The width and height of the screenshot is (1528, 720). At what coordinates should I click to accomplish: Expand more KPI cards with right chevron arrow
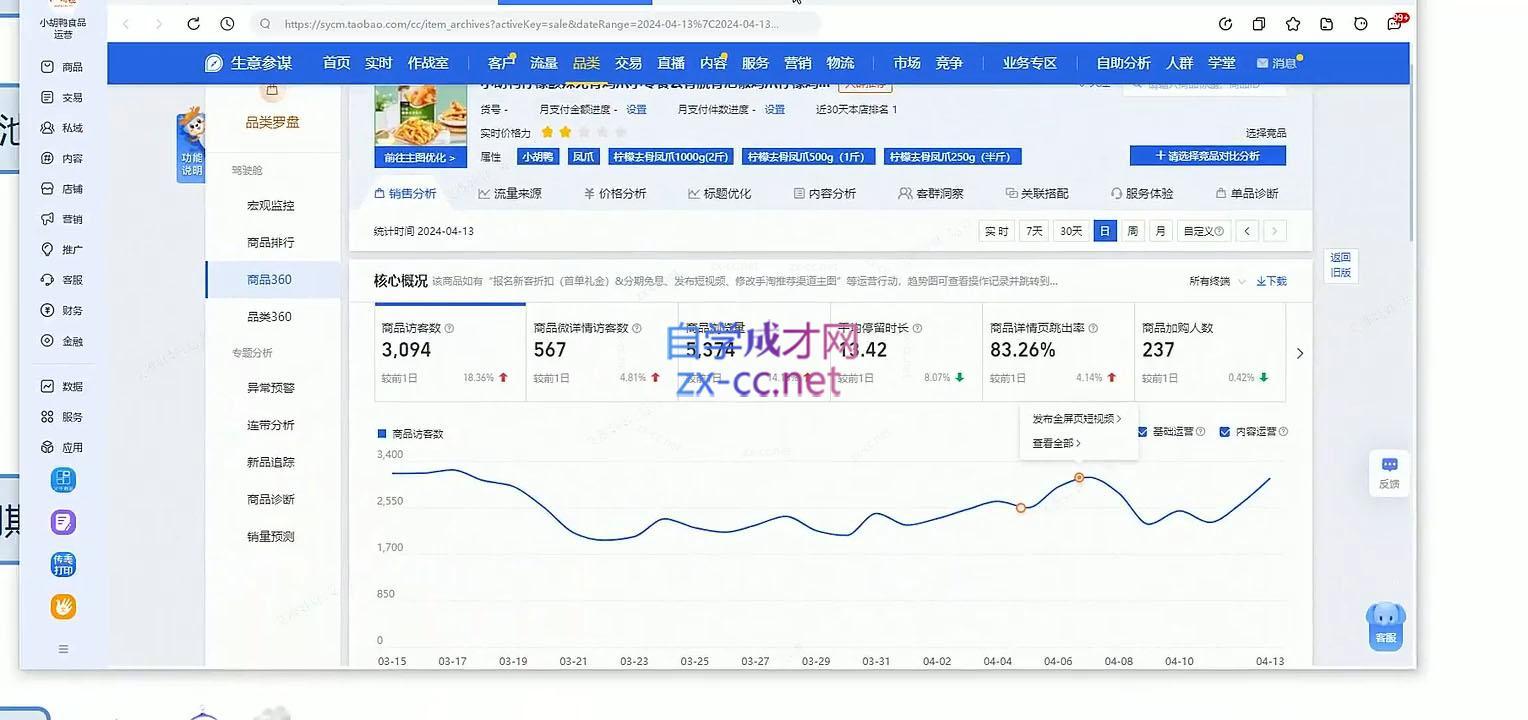1299,352
